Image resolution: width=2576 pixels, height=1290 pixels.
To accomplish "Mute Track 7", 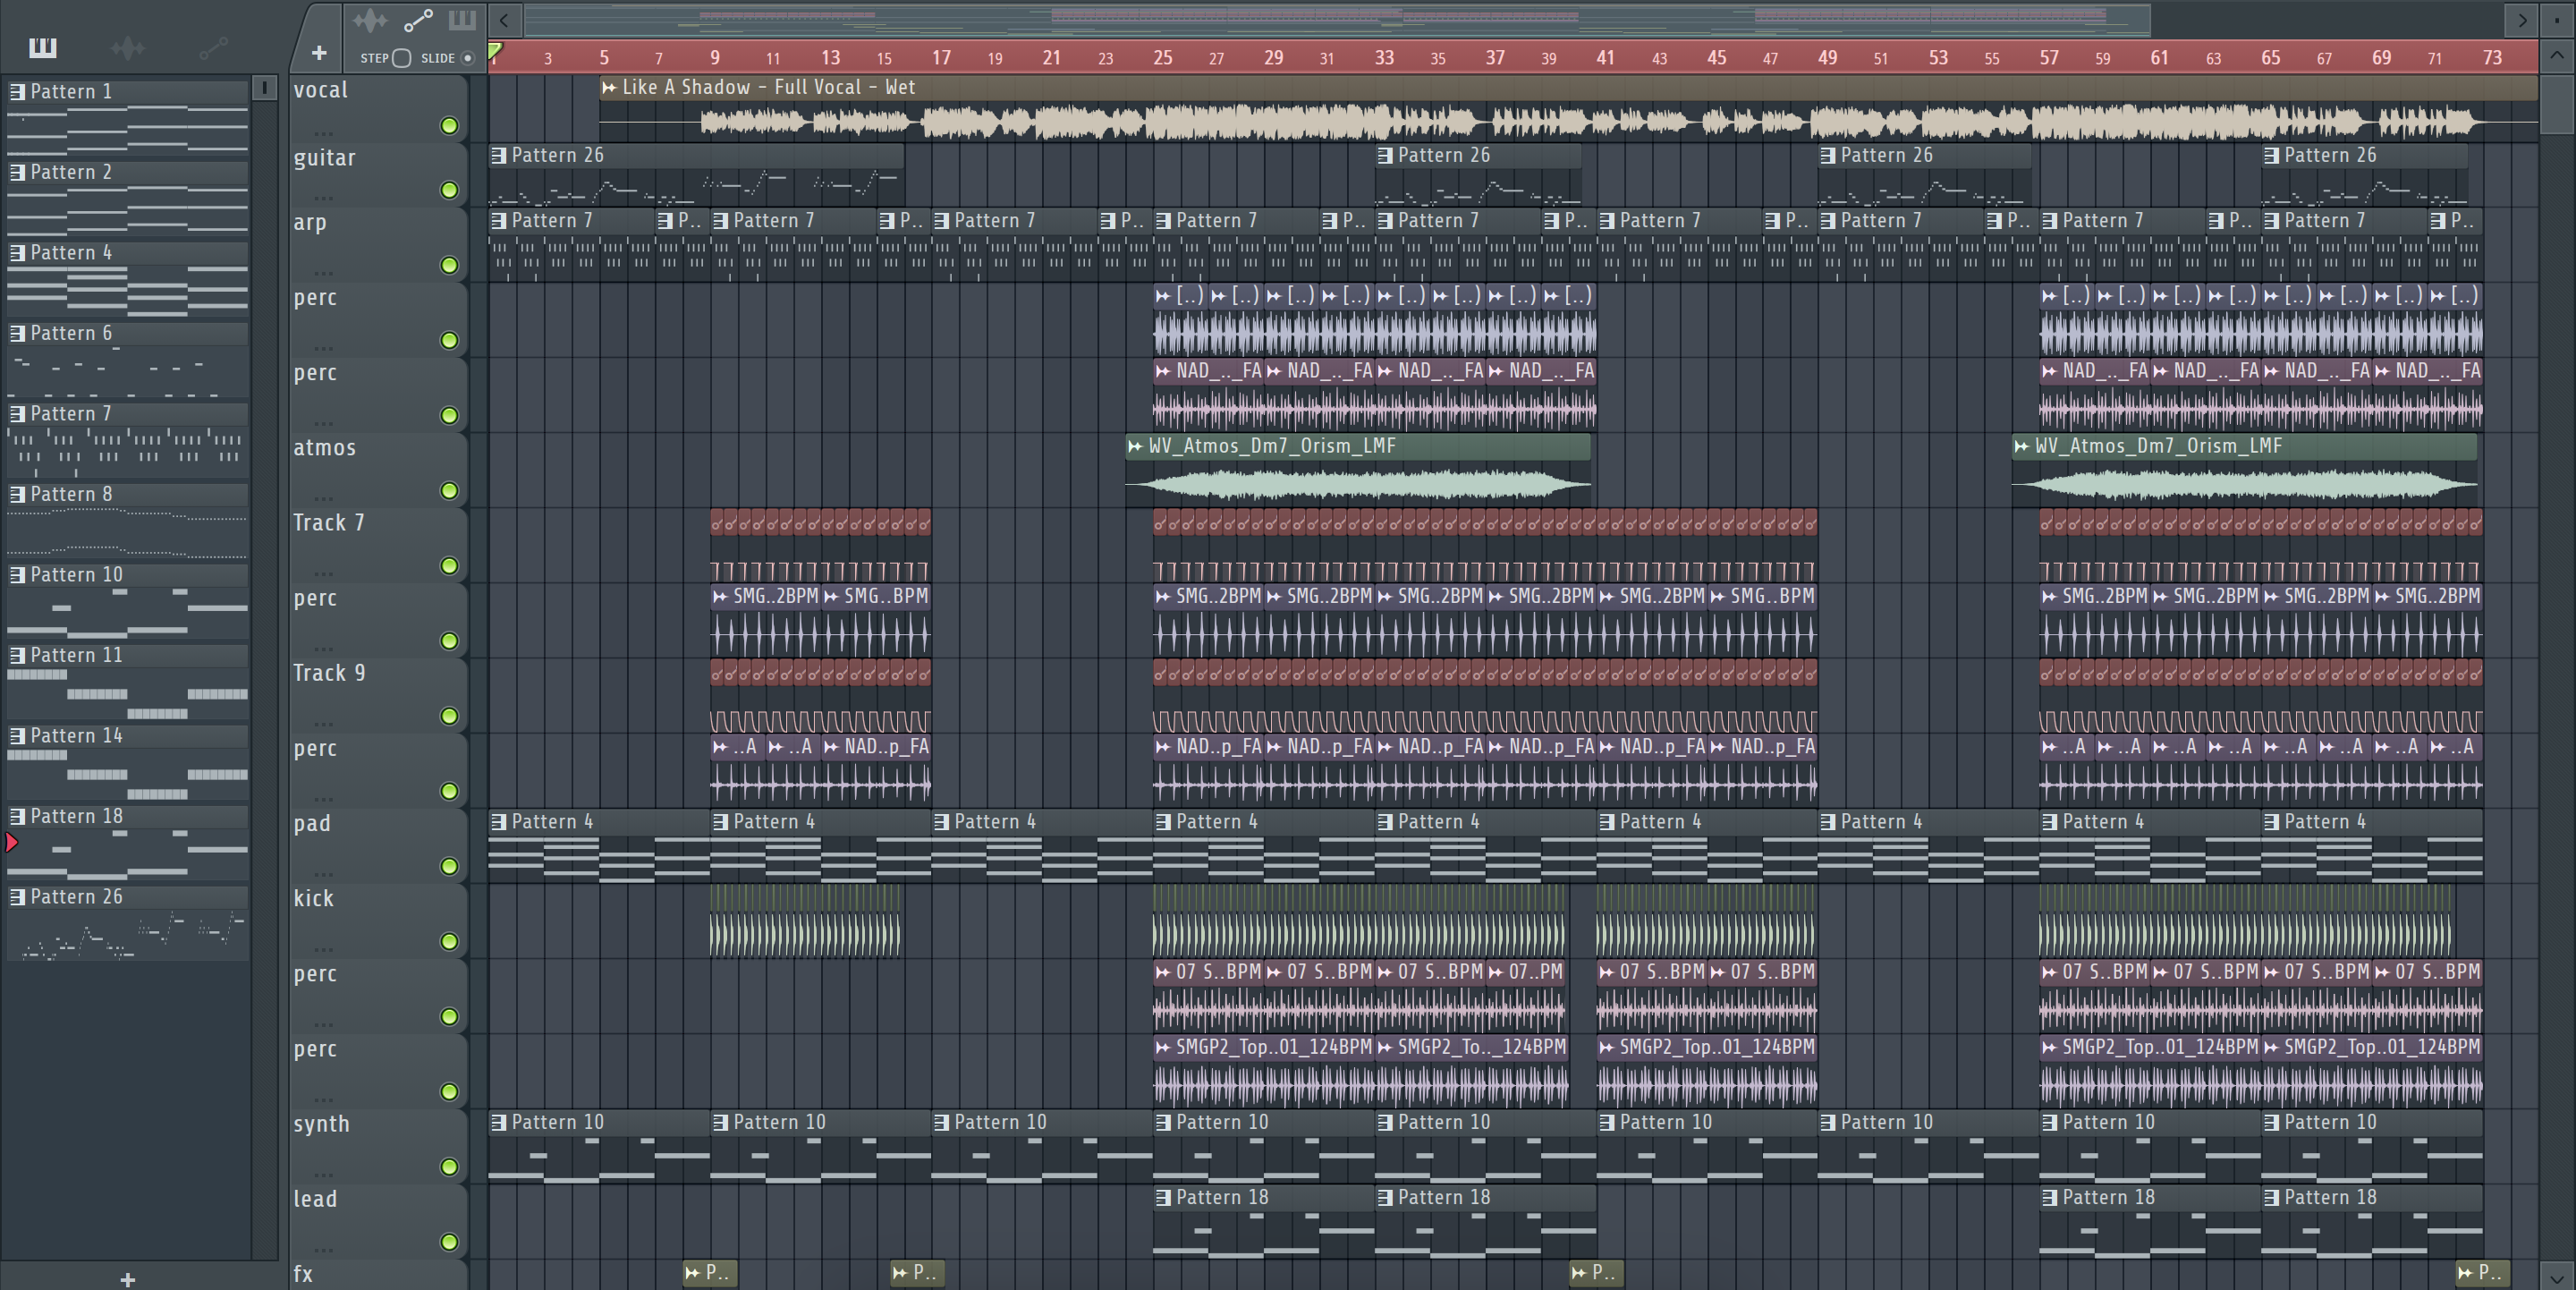I will 450,566.
